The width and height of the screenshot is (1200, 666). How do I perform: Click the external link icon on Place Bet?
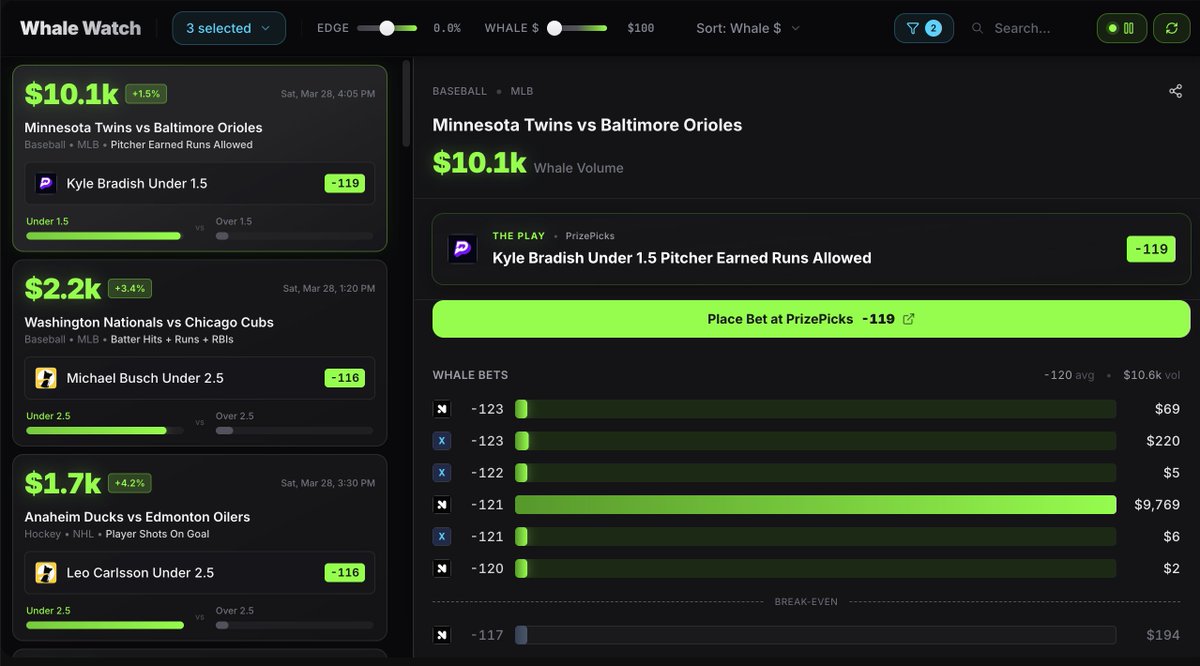[908, 319]
